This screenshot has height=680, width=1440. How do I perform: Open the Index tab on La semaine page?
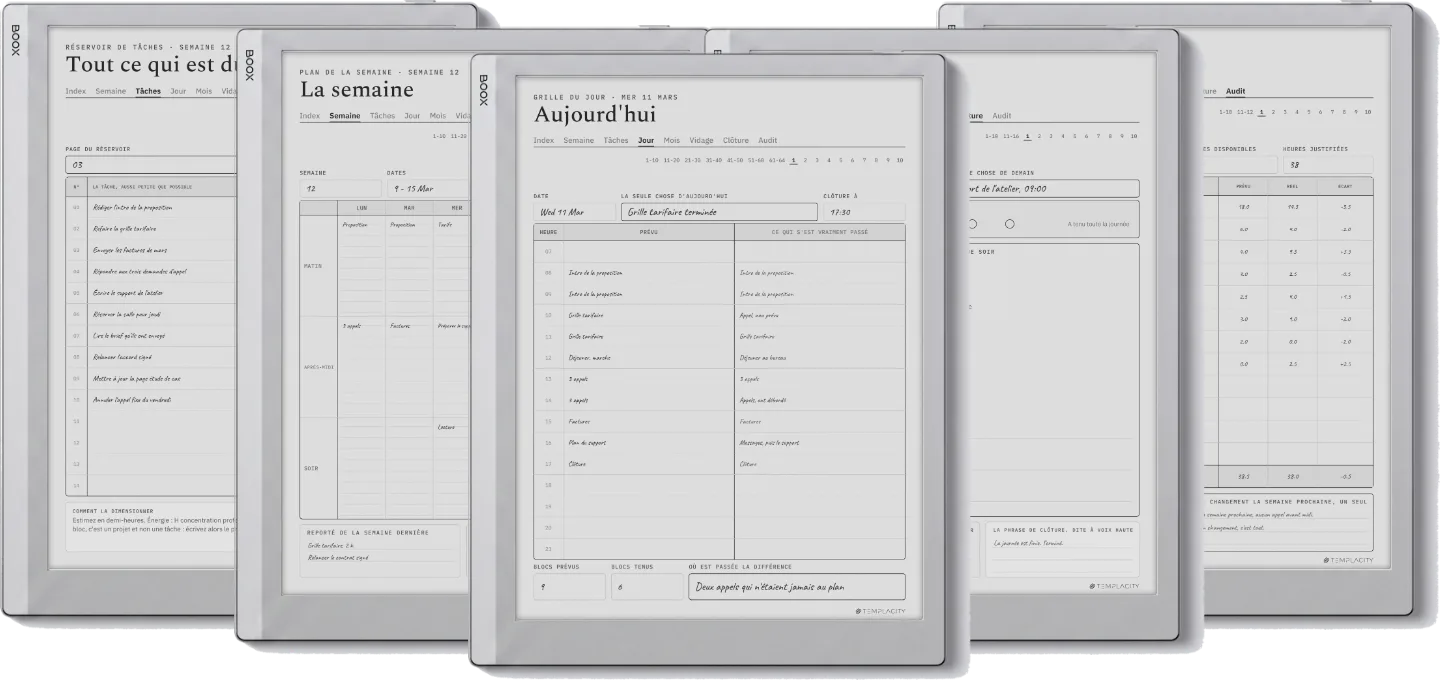point(310,116)
